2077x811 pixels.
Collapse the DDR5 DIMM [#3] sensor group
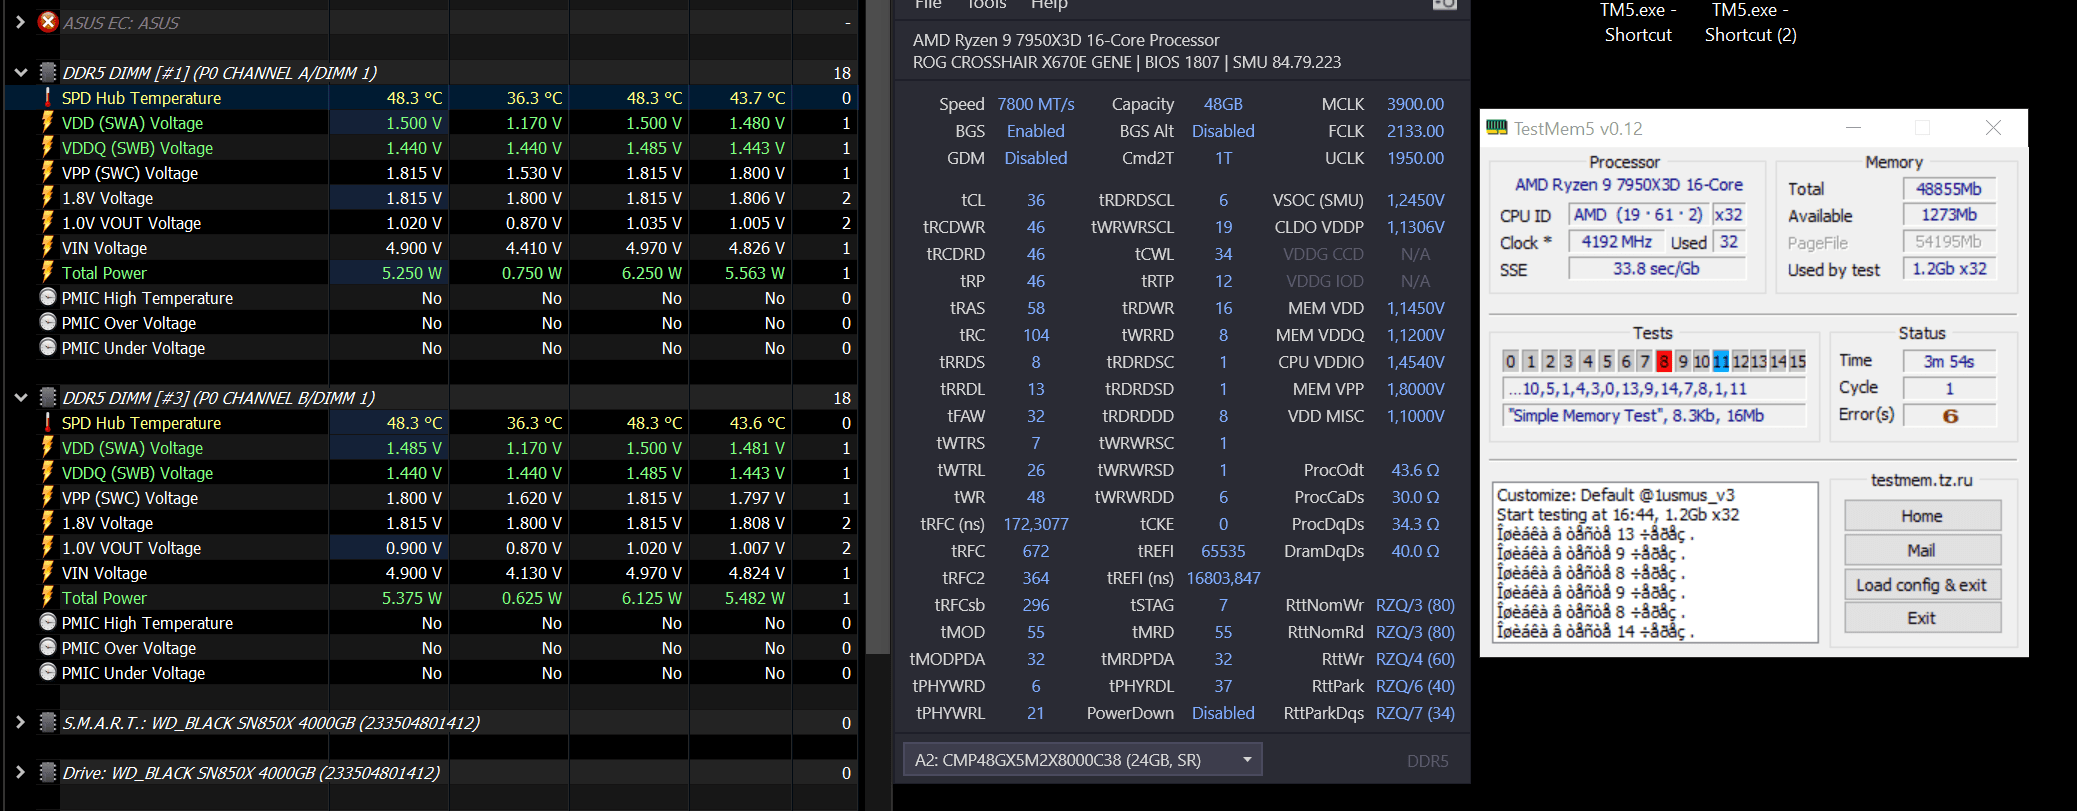point(20,397)
